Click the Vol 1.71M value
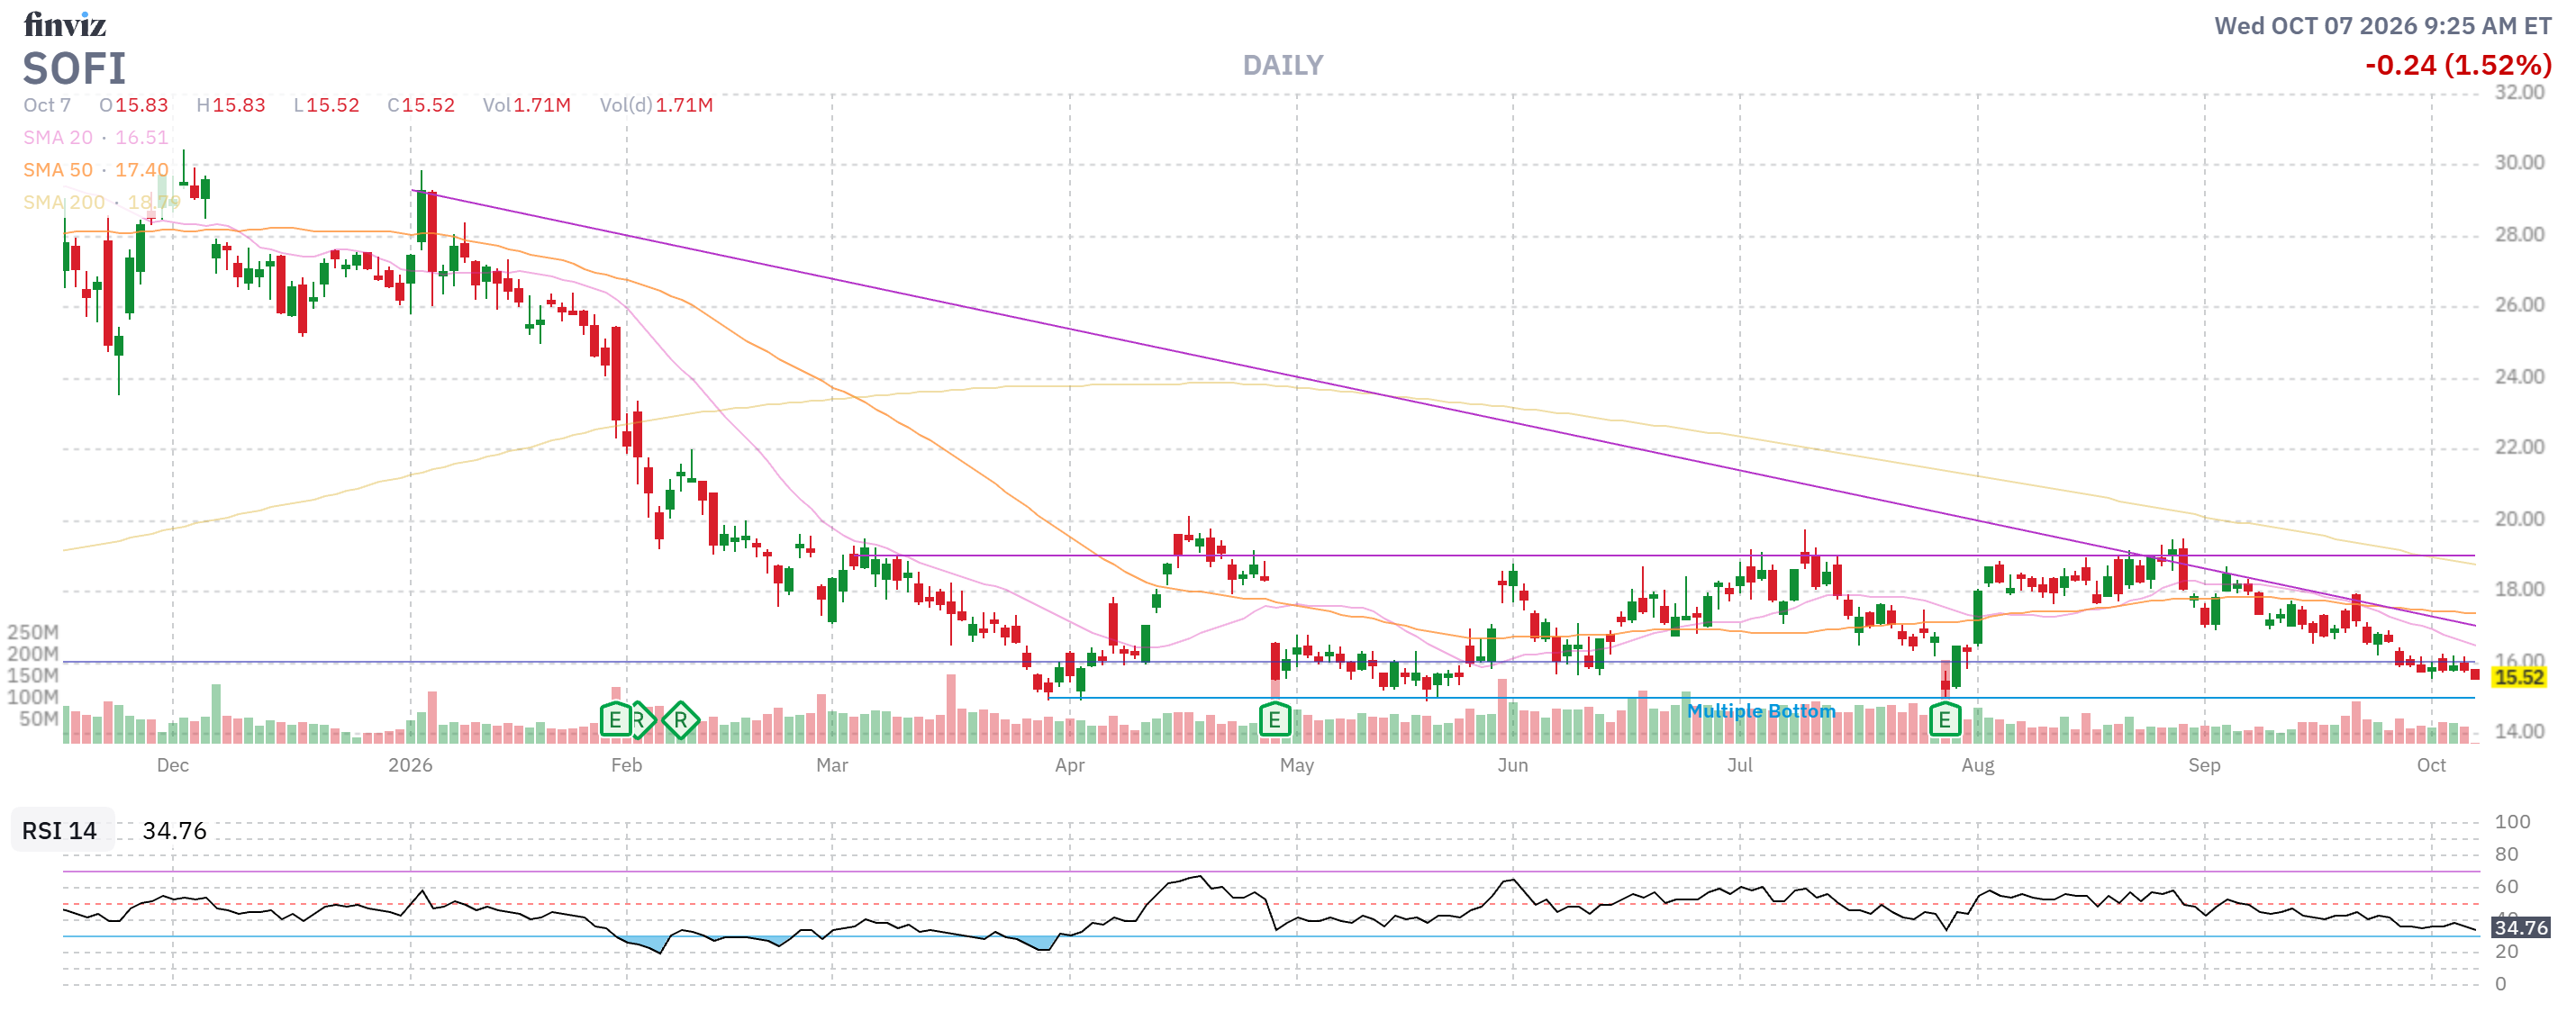The image size is (2576, 1012). 527,105
